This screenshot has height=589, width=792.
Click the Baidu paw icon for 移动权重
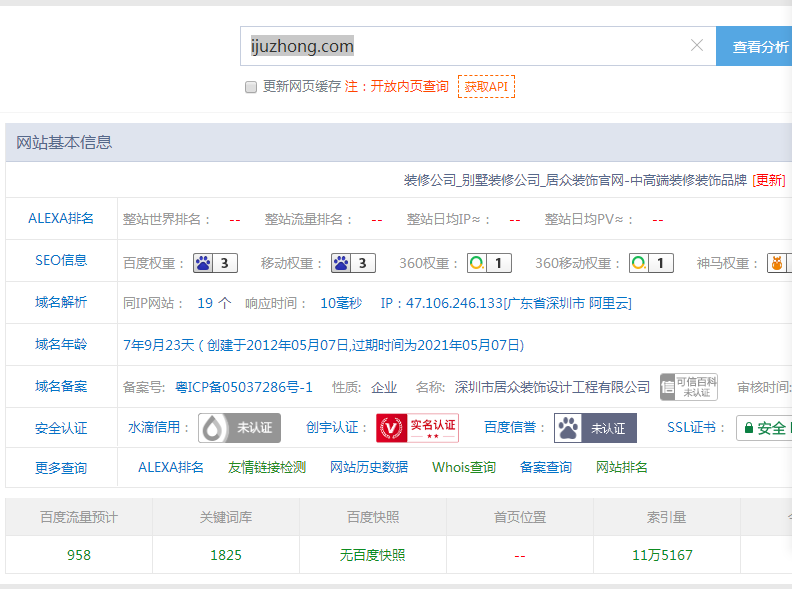[x=341, y=263]
